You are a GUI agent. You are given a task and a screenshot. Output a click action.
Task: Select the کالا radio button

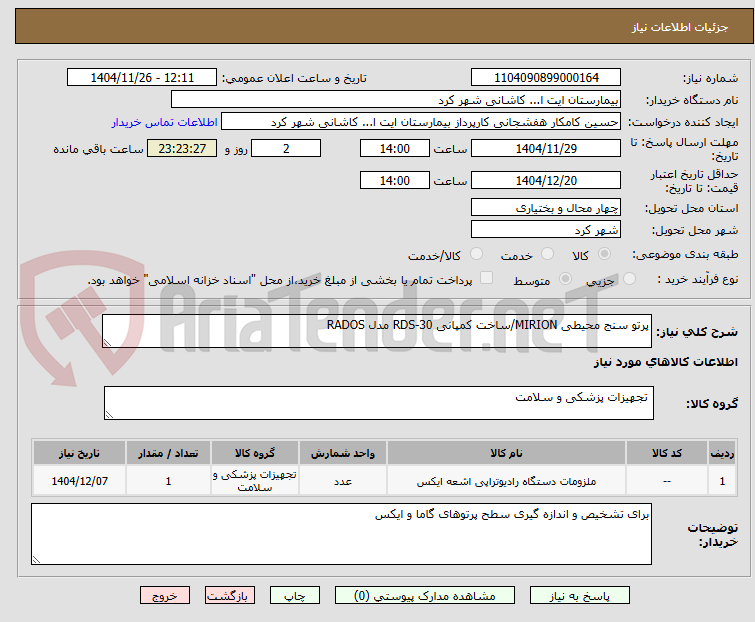tap(604, 254)
